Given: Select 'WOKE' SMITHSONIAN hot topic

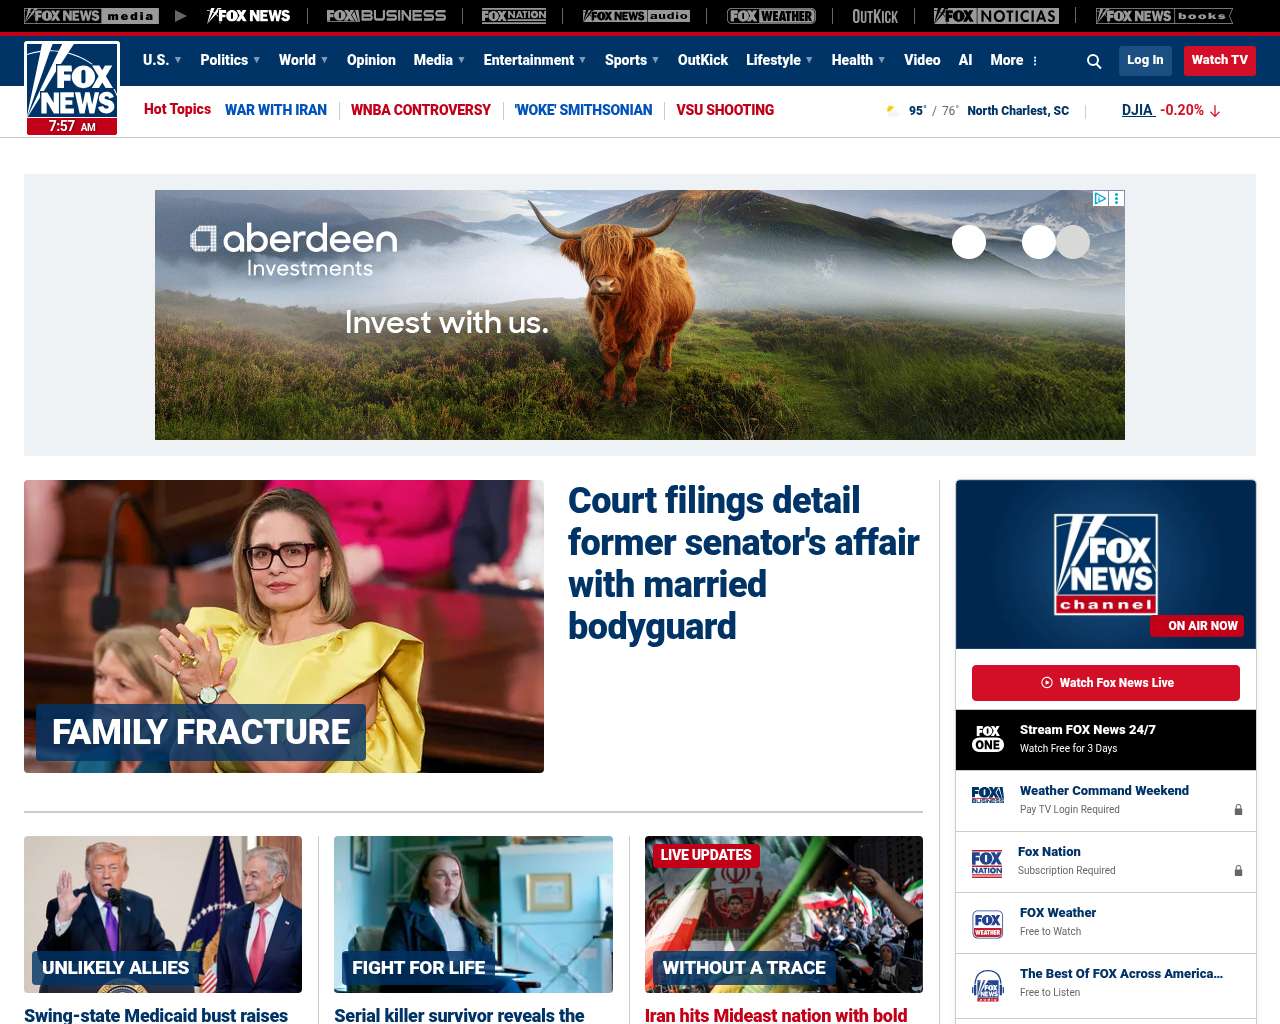Looking at the screenshot, I should [x=584, y=110].
